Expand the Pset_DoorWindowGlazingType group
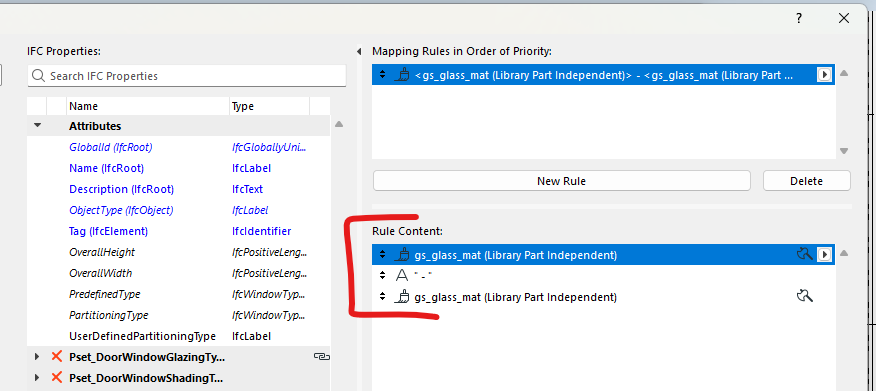Image resolution: width=876 pixels, height=391 pixels. click(37, 356)
